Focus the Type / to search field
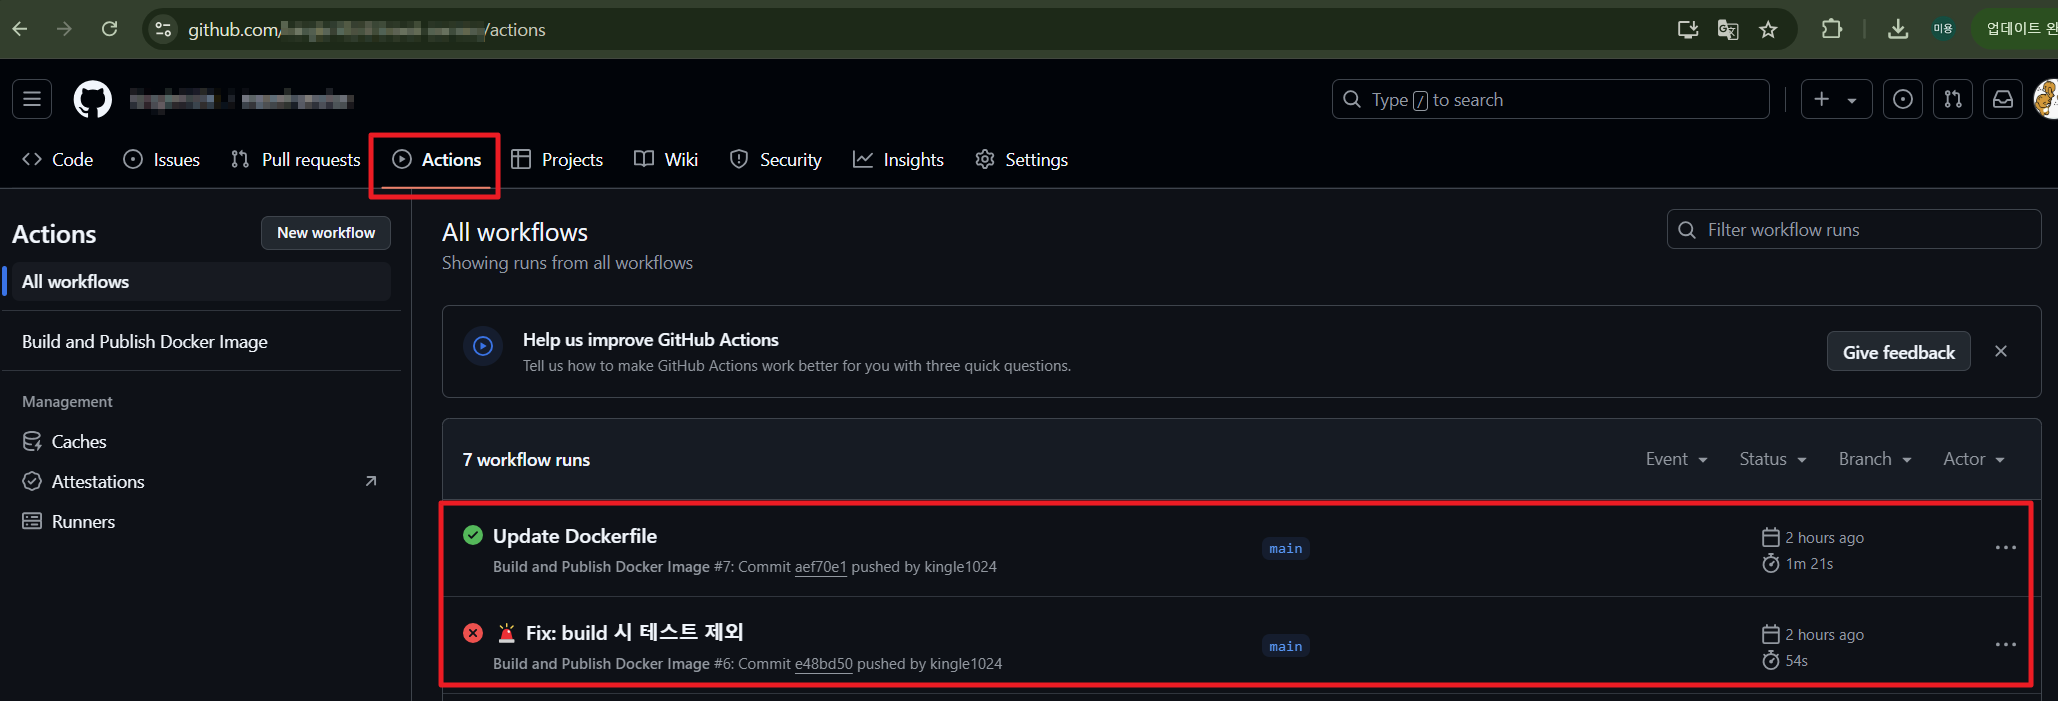Screen dimensions: 2058x701 pyautogui.click(x=1550, y=99)
